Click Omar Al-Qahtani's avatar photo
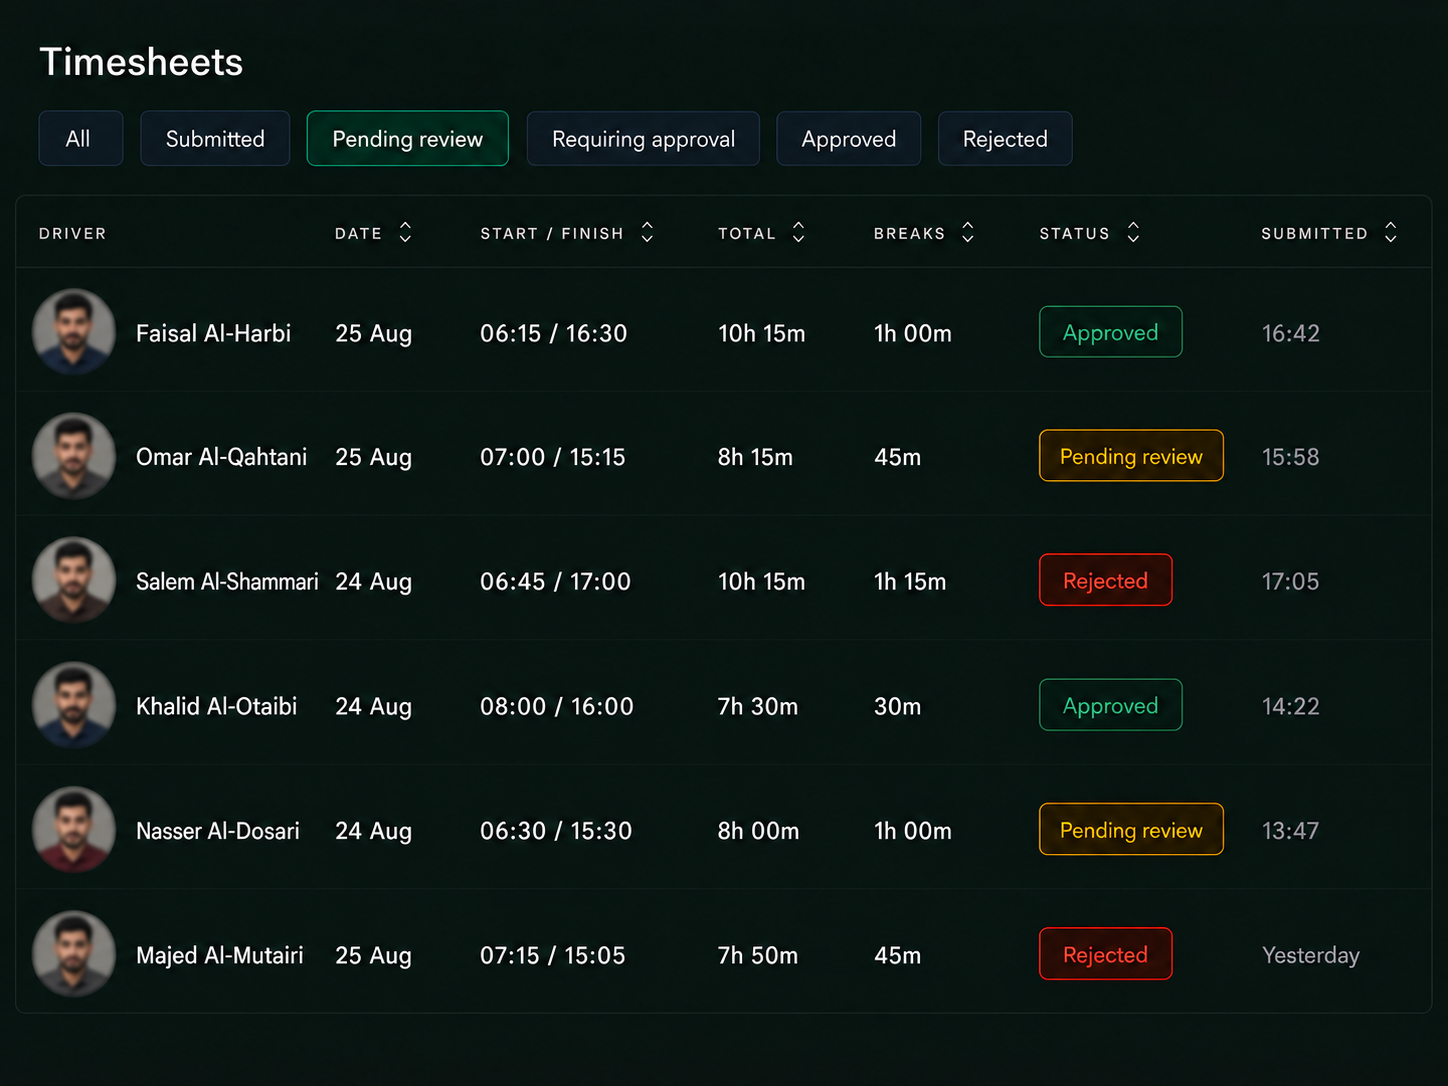Image resolution: width=1448 pixels, height=1086 pixels. pos(74,456)
